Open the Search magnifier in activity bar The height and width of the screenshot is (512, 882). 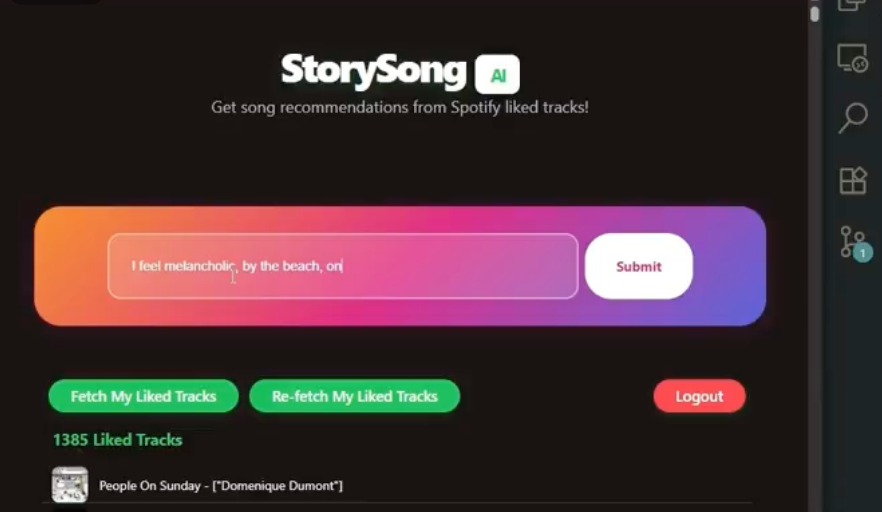point(853,118)
